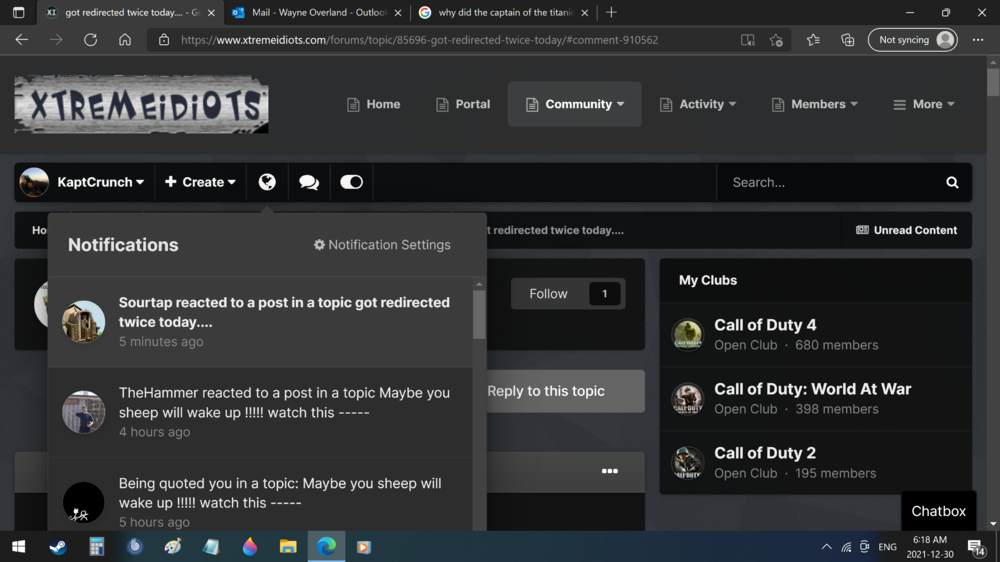
Task: Click the notifications panel scrollbar
Action: click(479, 315)
